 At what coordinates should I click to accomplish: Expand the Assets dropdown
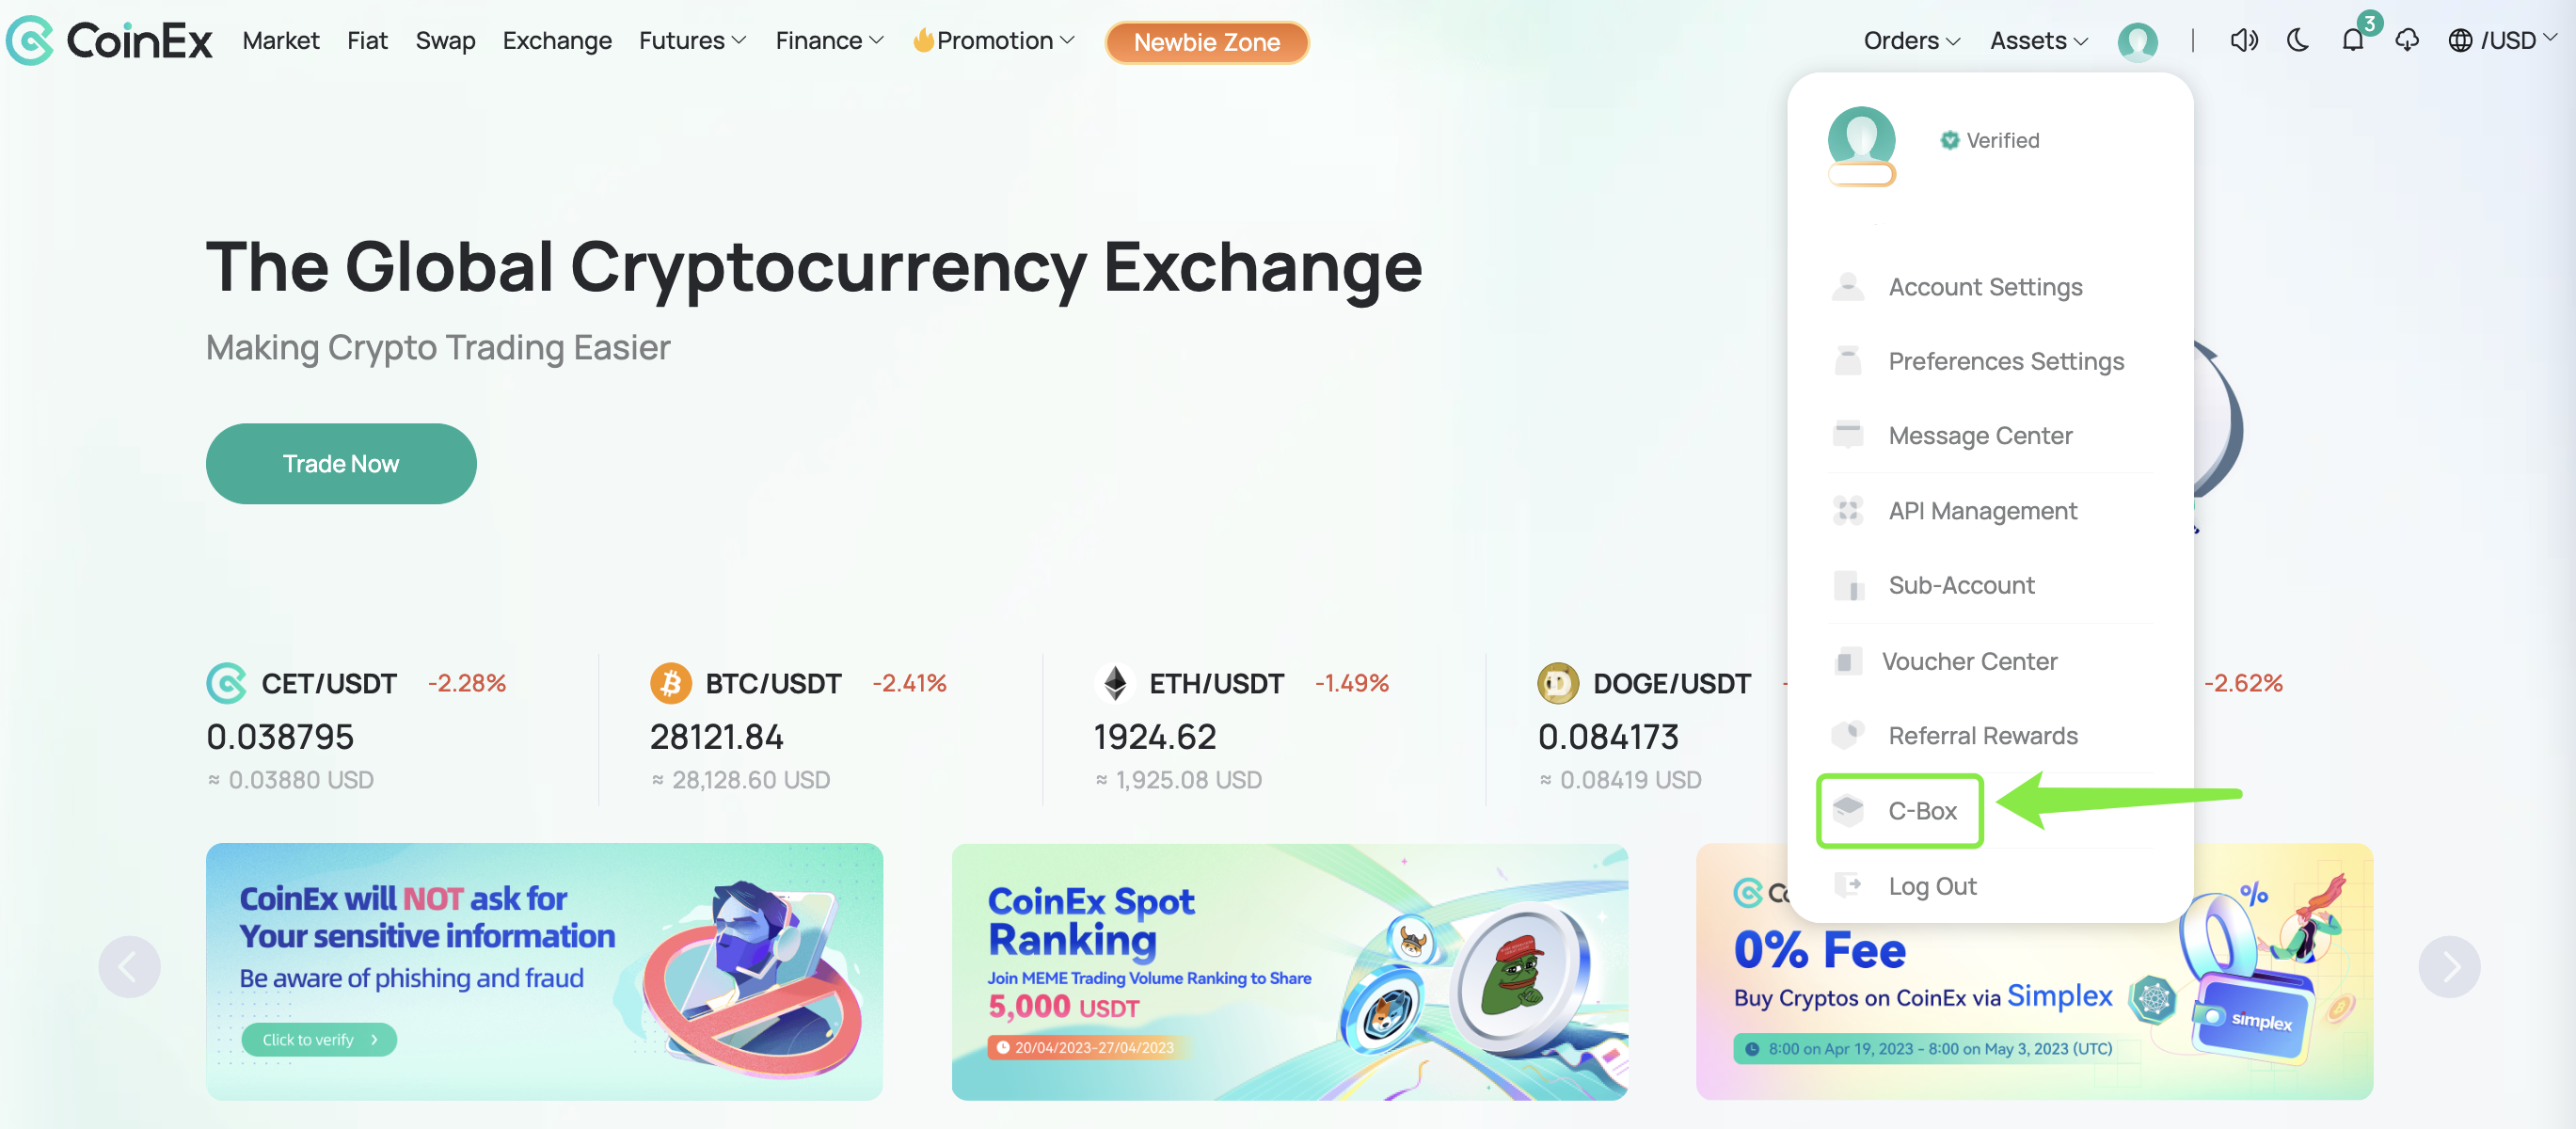click(2038, 41)
